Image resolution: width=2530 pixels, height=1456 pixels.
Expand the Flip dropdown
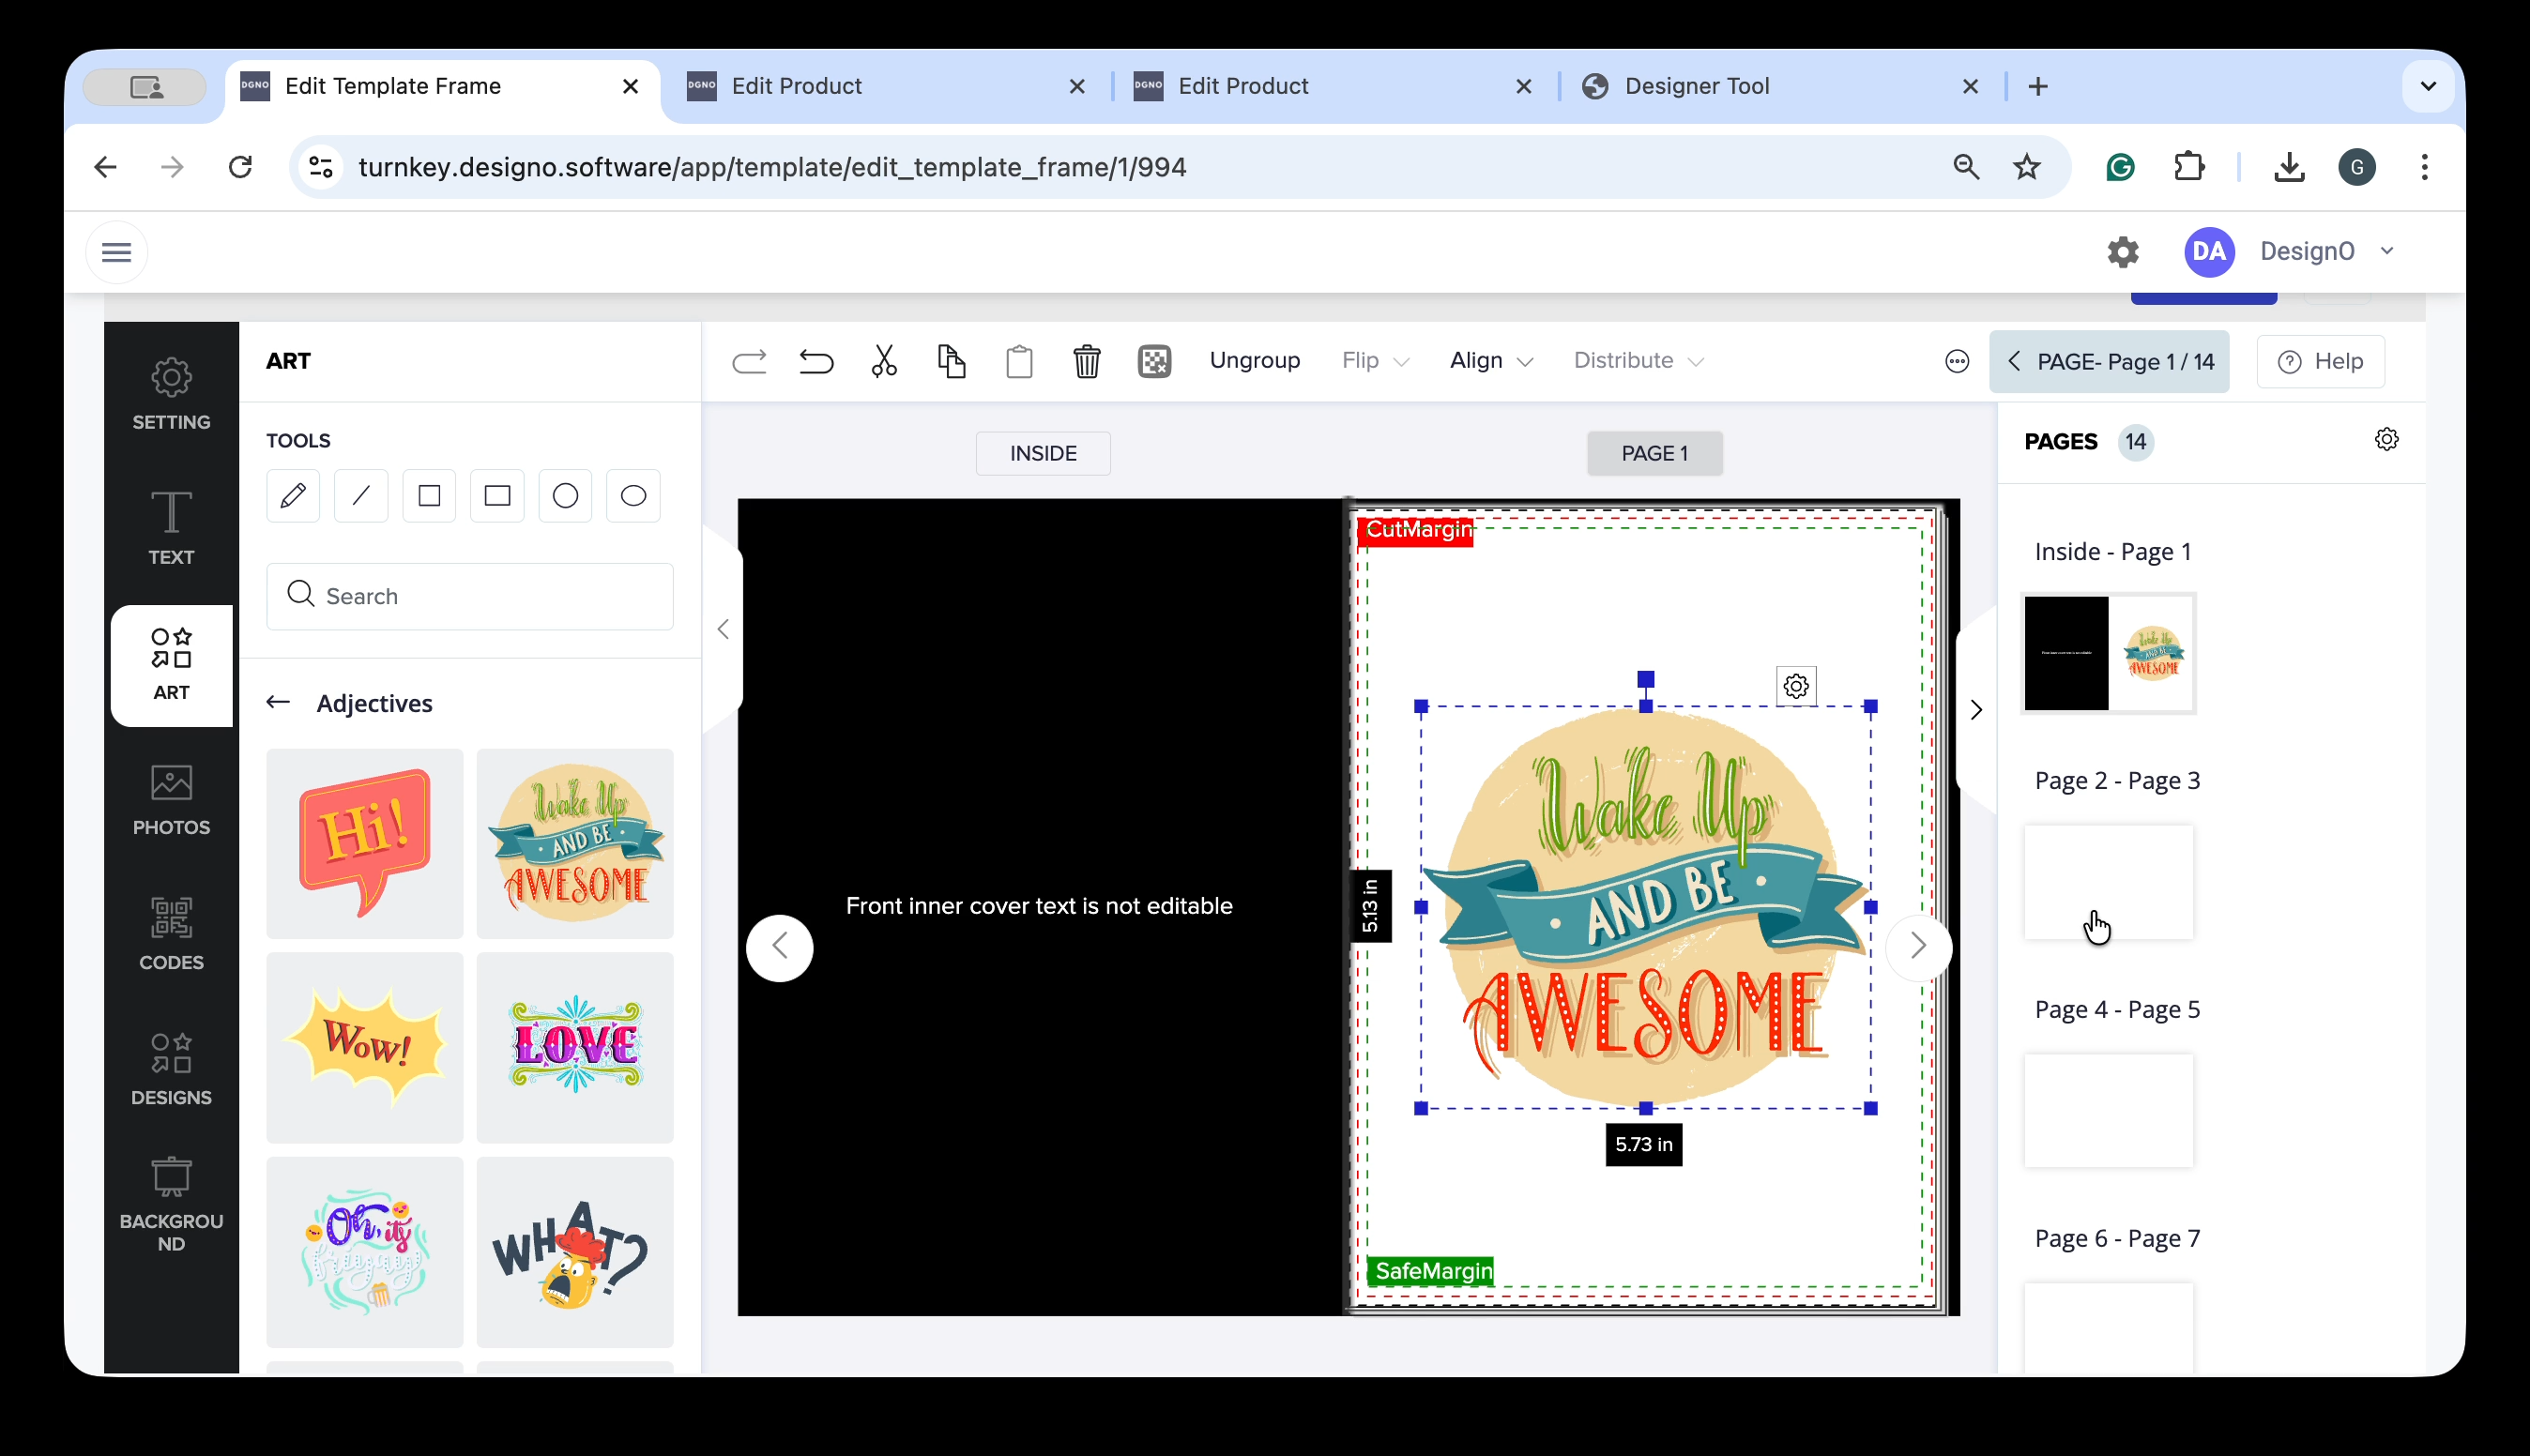click(x=1375, y=361)
